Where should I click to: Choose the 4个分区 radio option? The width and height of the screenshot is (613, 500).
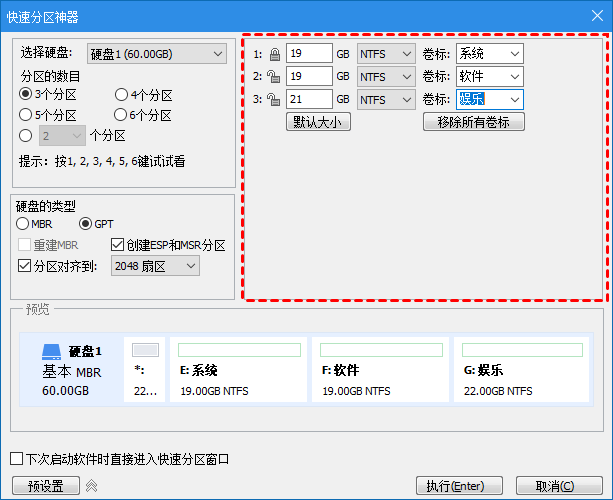click(x=121, y=95)
